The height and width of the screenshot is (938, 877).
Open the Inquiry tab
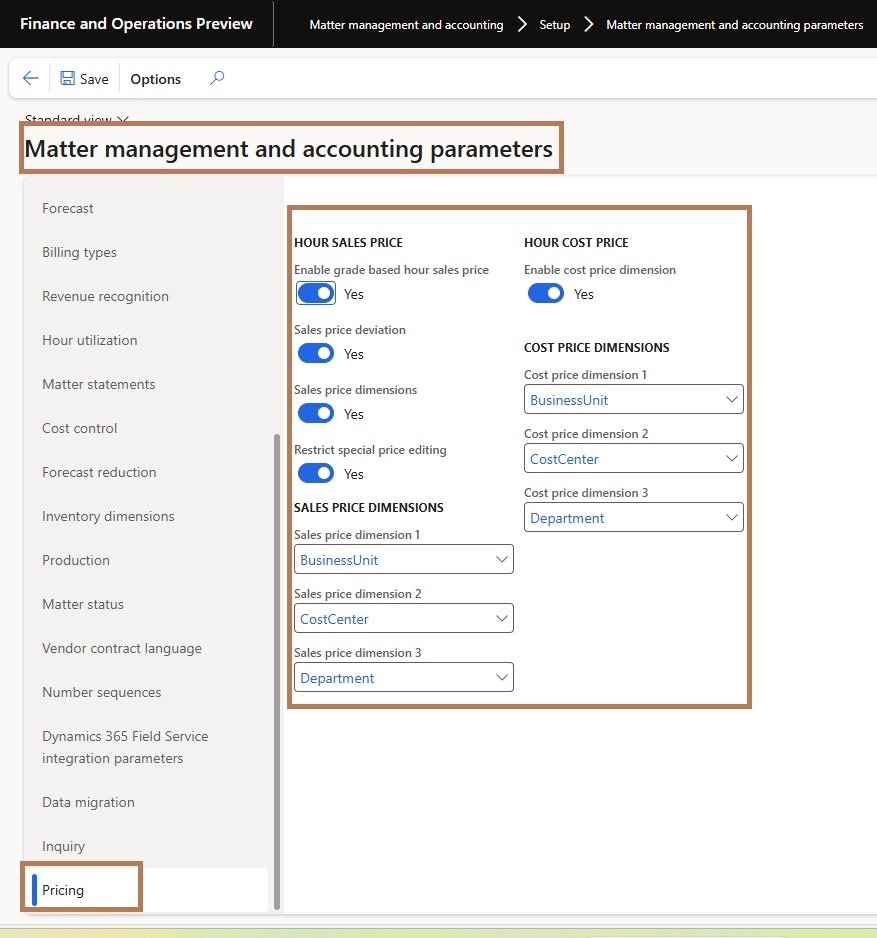63,846
